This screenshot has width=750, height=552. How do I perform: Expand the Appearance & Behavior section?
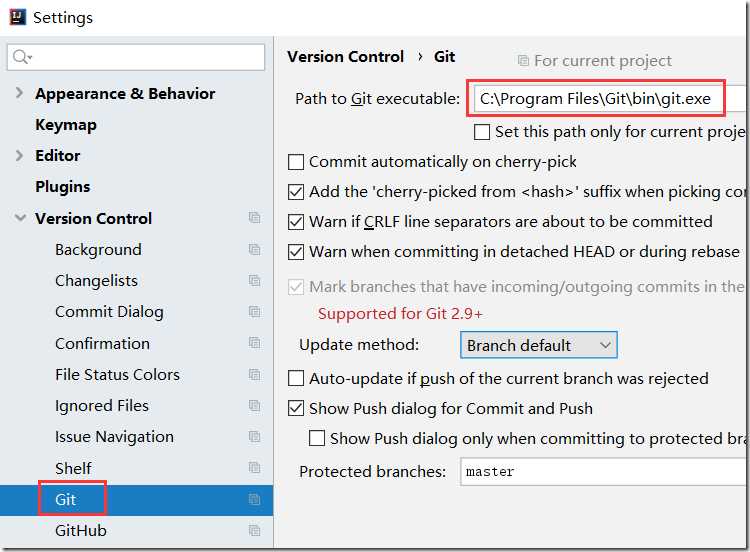(x=20, y=94)
